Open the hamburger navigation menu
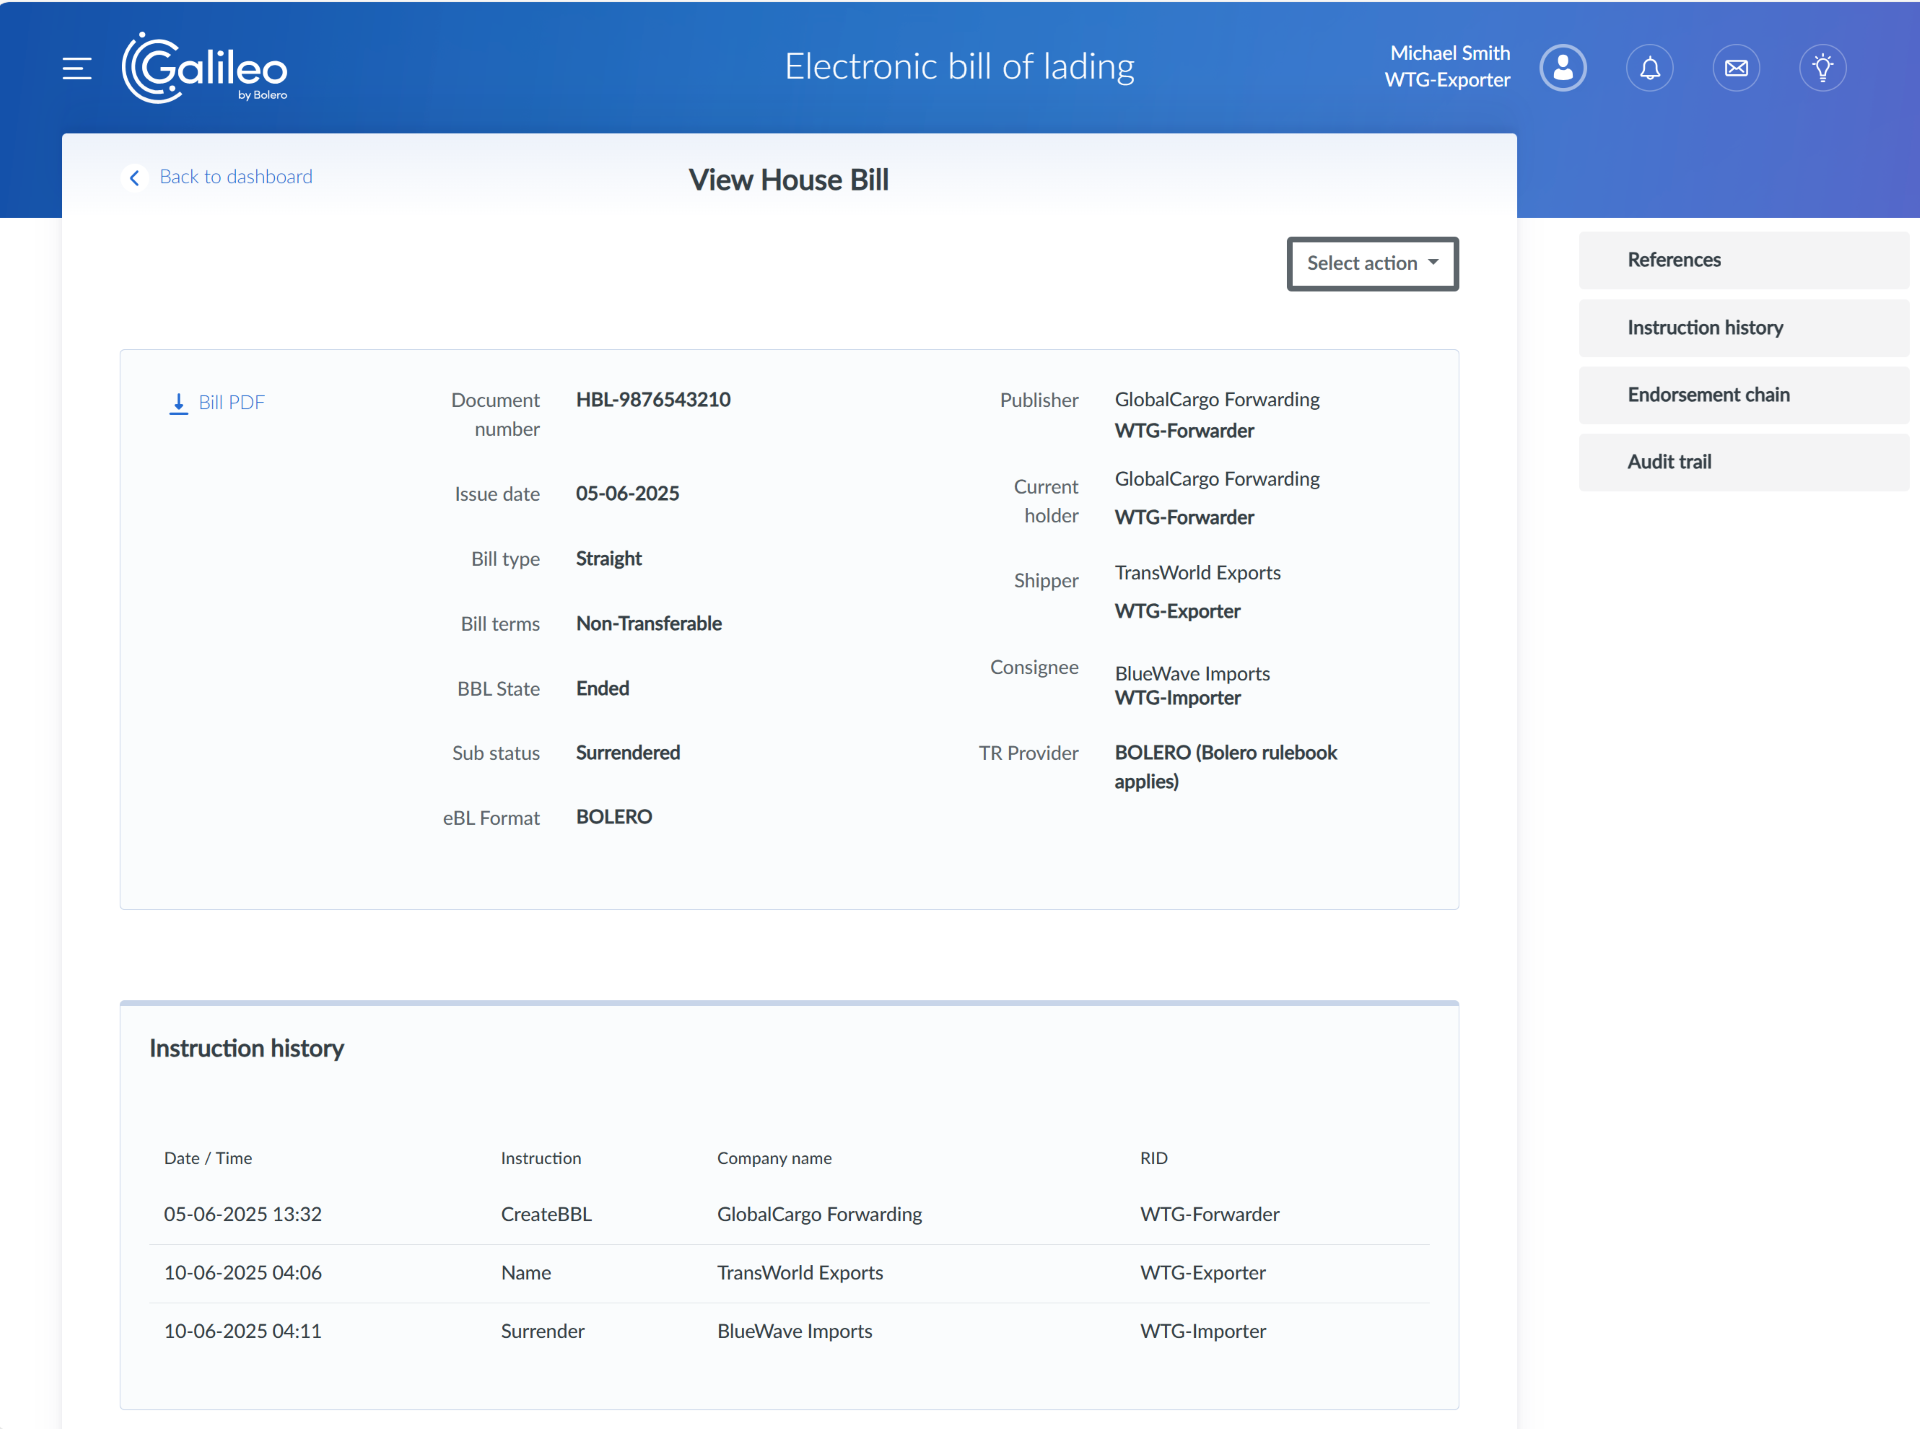 pyautogui.click(x=77, y=68)
